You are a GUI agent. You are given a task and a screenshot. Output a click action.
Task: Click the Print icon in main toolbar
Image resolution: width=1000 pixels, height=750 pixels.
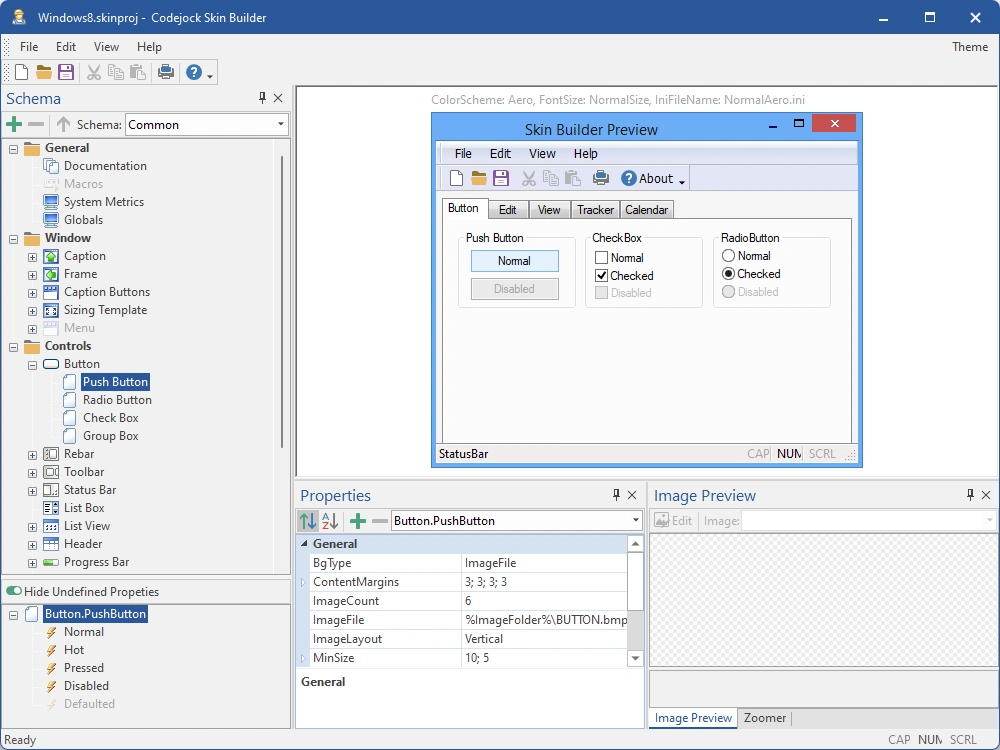tap(166, 72)
